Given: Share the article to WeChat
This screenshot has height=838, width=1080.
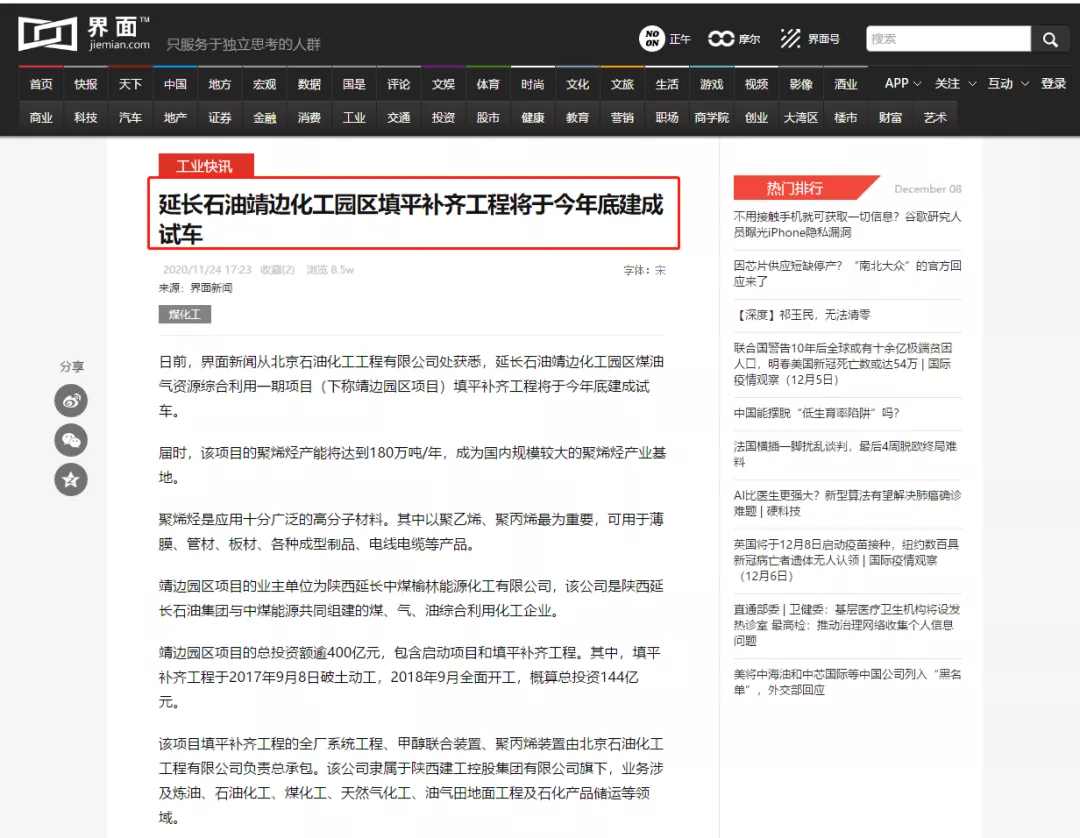Looking at the screenshot, I should pos(71,441).
